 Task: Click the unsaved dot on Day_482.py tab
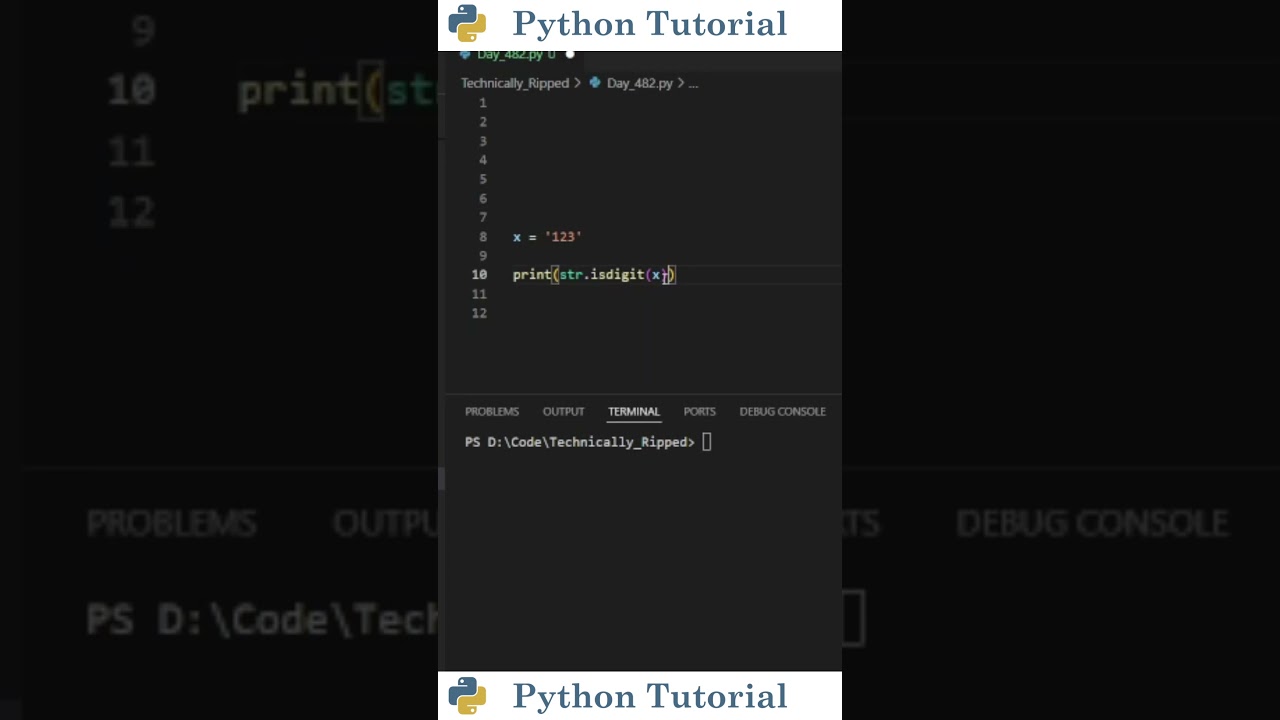[570, 55]
